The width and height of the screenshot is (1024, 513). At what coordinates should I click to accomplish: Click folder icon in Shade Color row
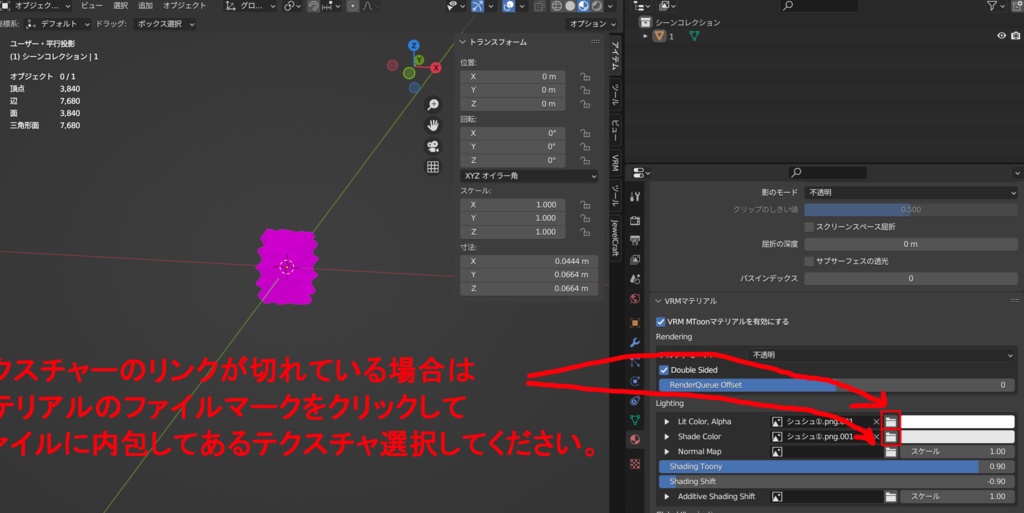[x=891, y=437]
